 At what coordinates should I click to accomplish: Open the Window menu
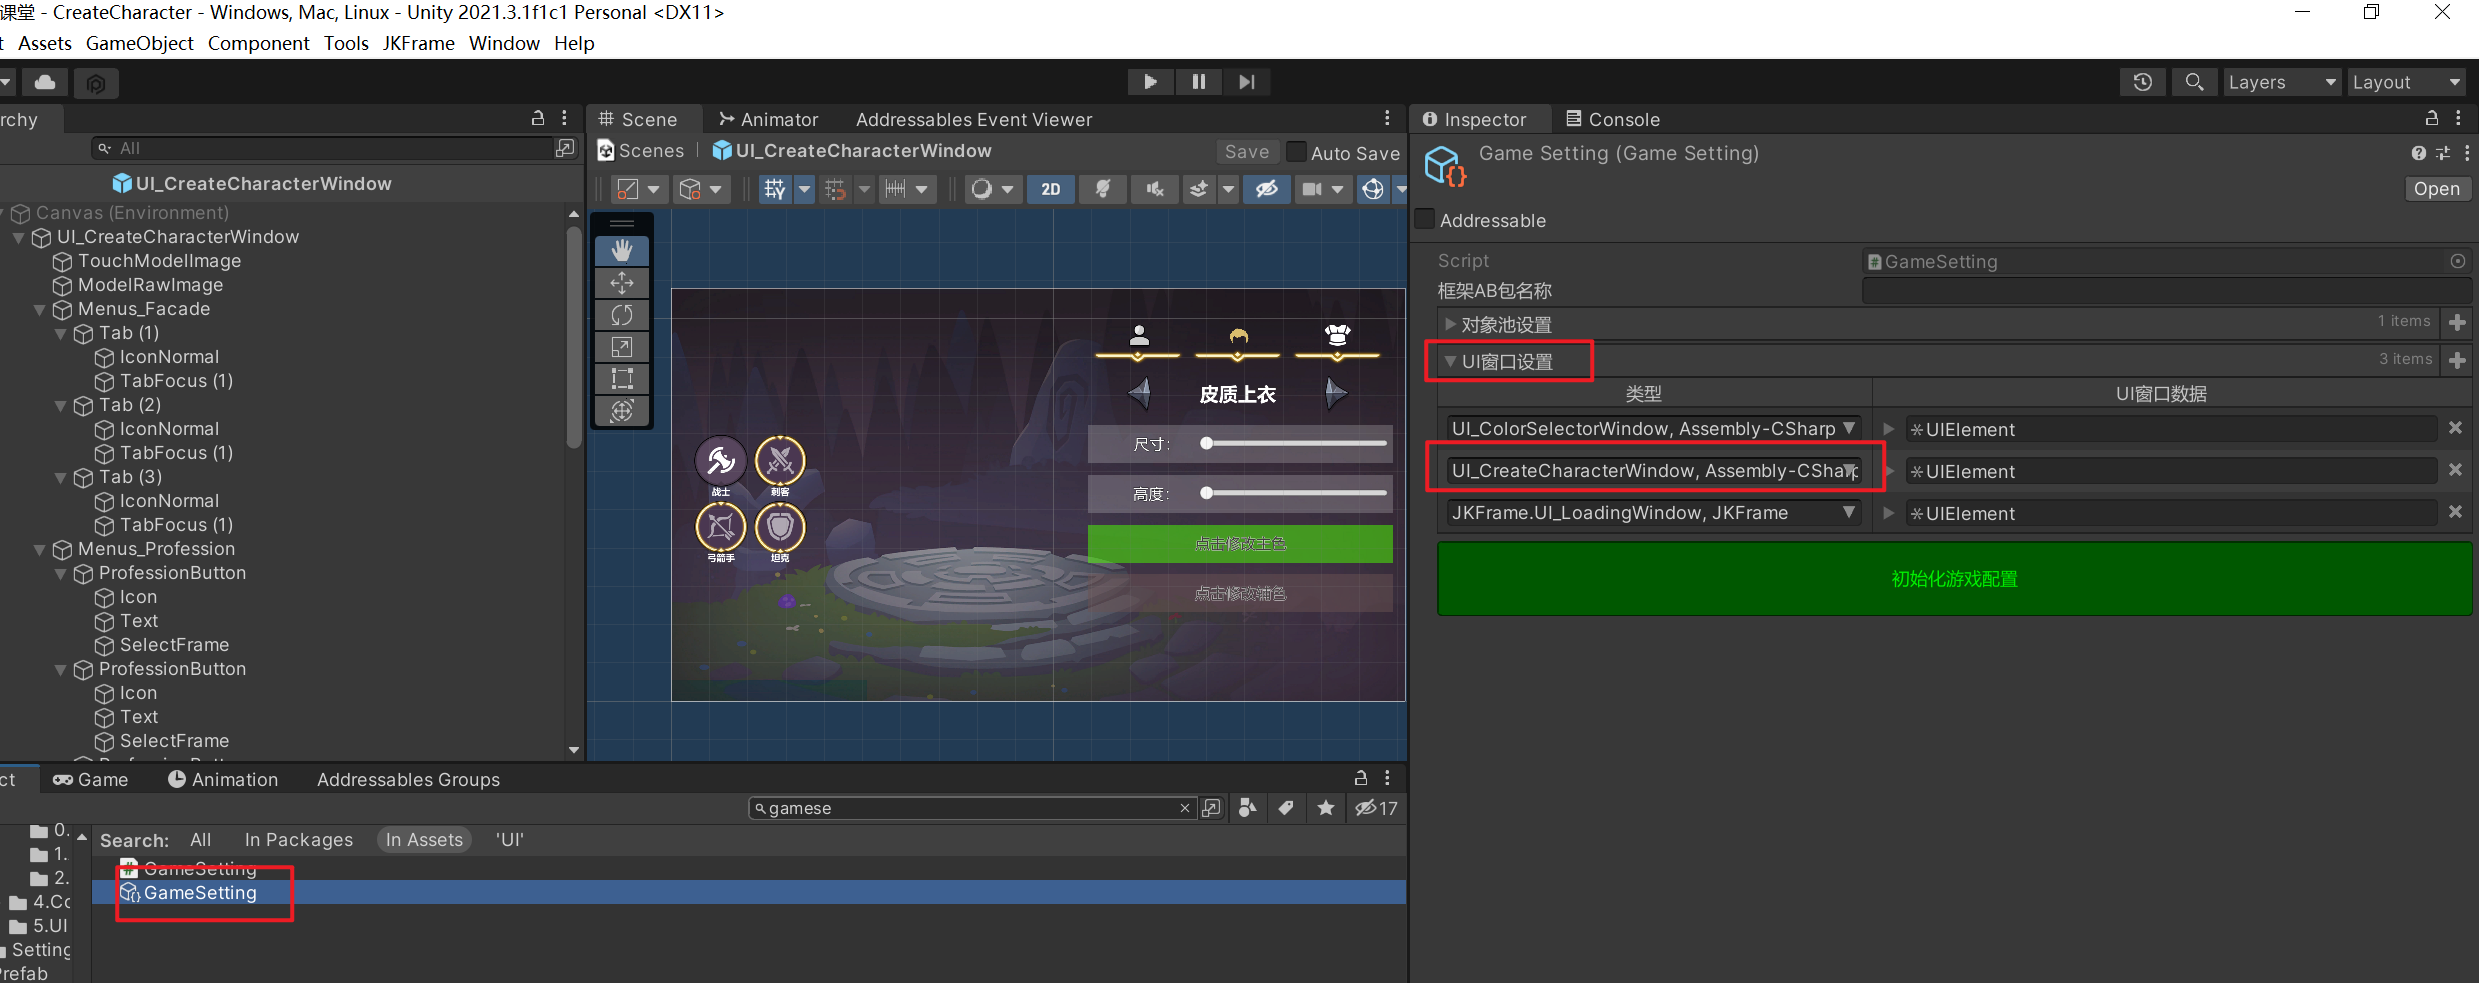point(504,43)
